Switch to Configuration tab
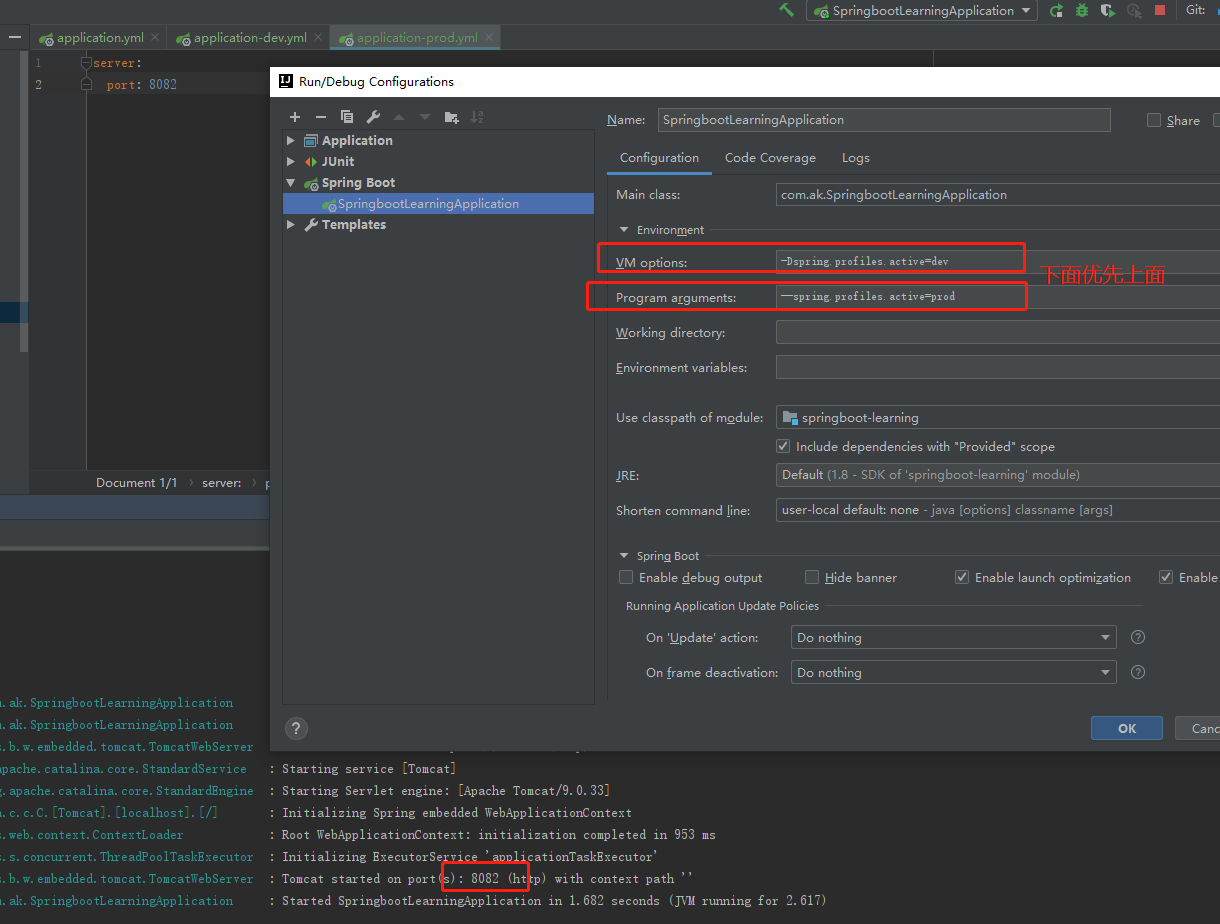 click(x=659, y=158)
